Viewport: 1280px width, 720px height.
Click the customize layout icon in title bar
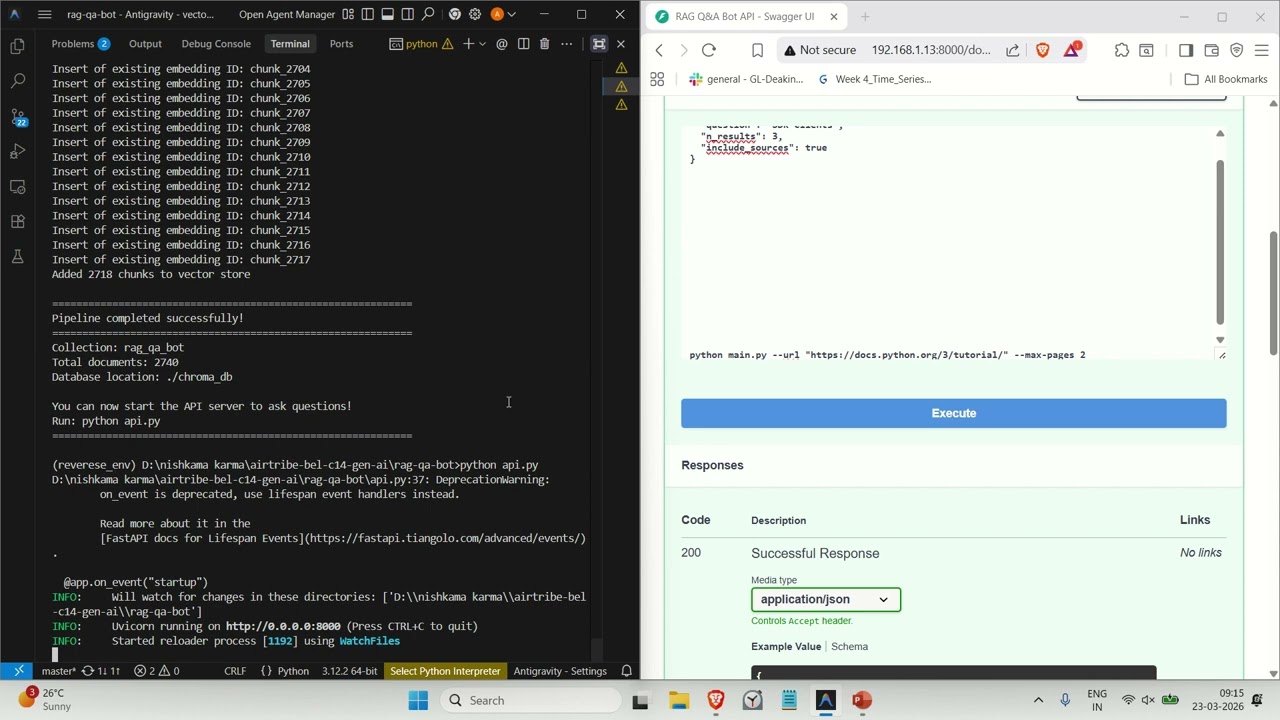click(348, 14)
